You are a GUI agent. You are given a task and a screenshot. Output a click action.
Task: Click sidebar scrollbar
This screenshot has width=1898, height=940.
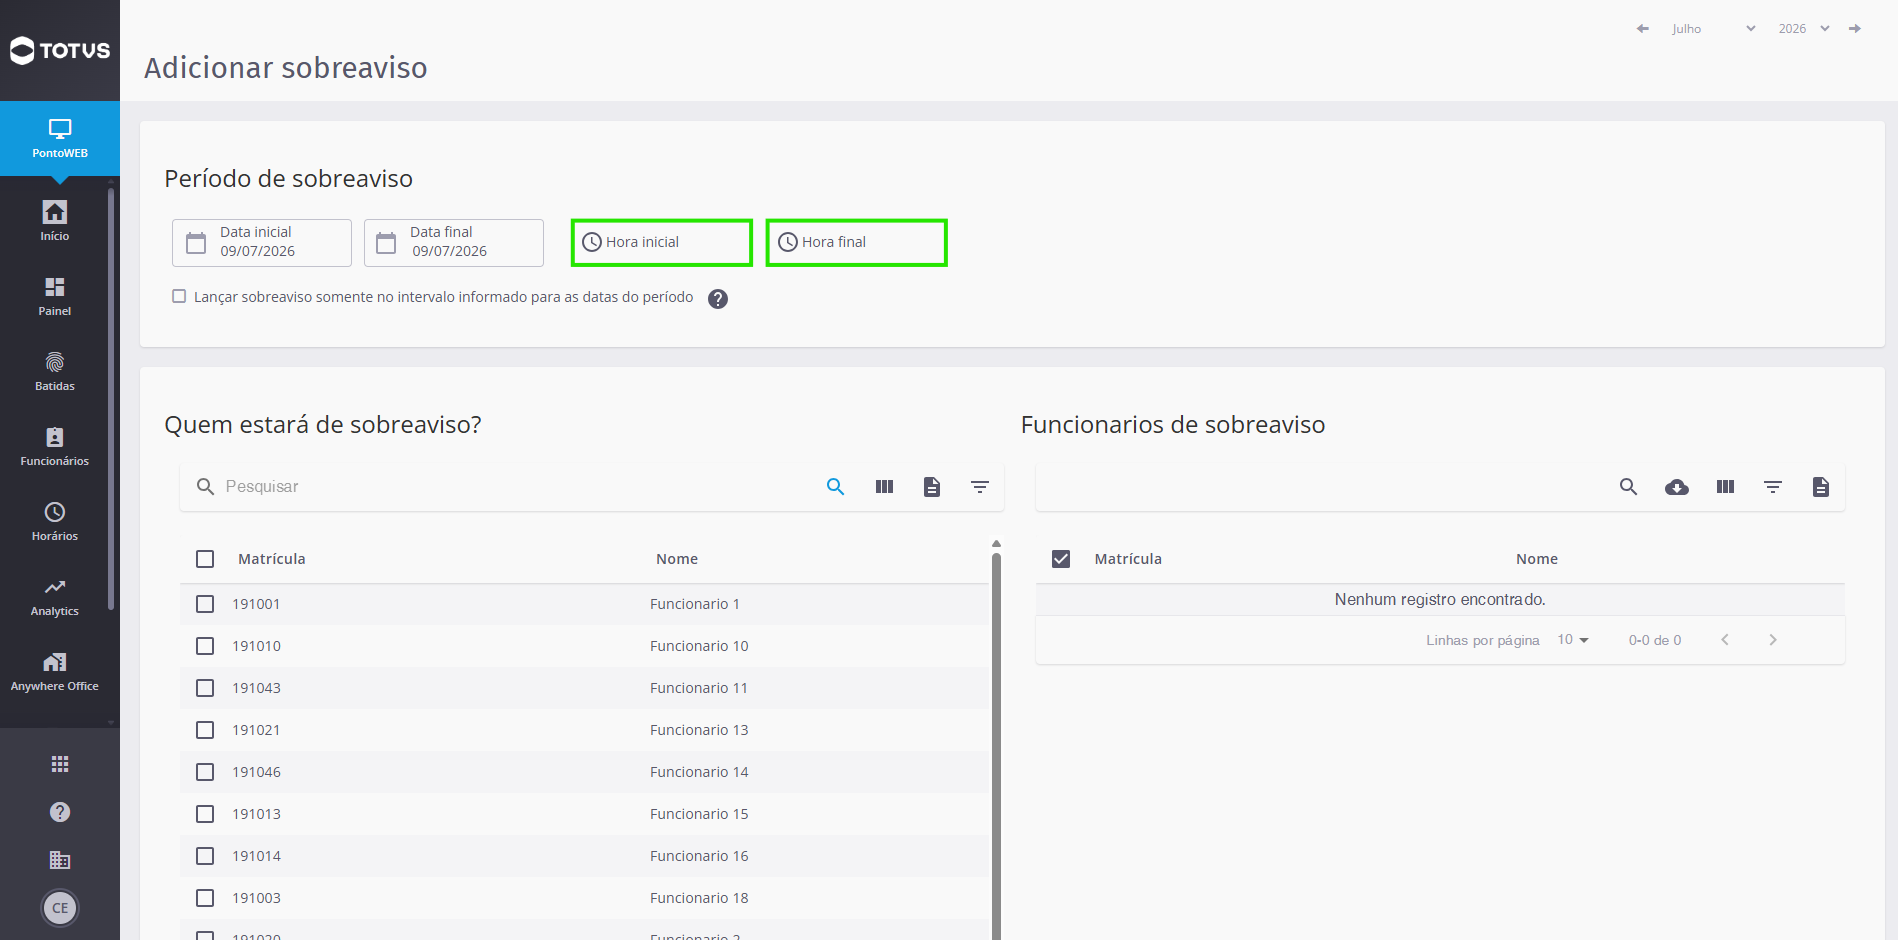pyautogui.click(x=111, y=398)
